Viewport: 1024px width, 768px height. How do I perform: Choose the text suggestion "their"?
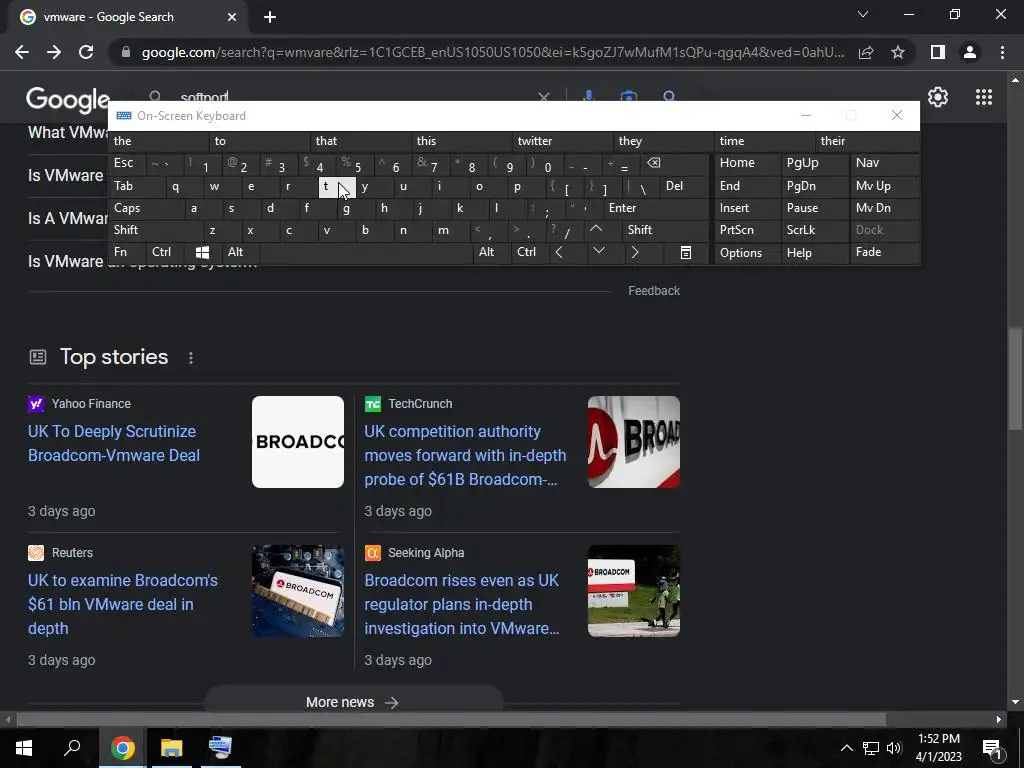click(x=867, y=141)
